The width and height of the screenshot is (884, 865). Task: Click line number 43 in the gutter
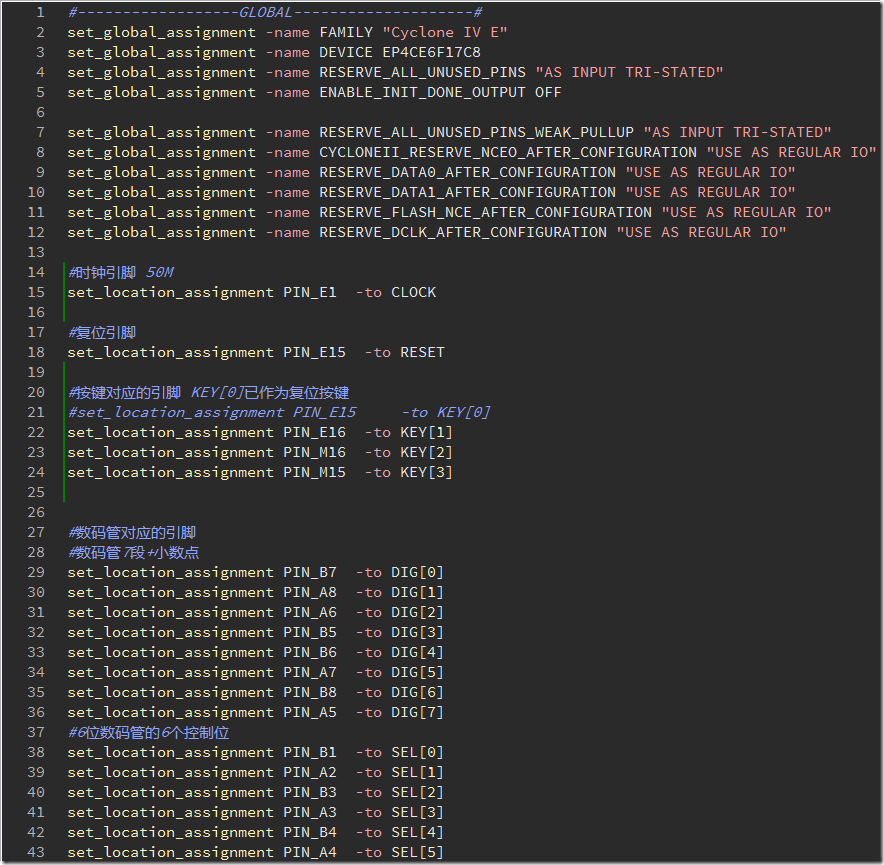(36, 853)
